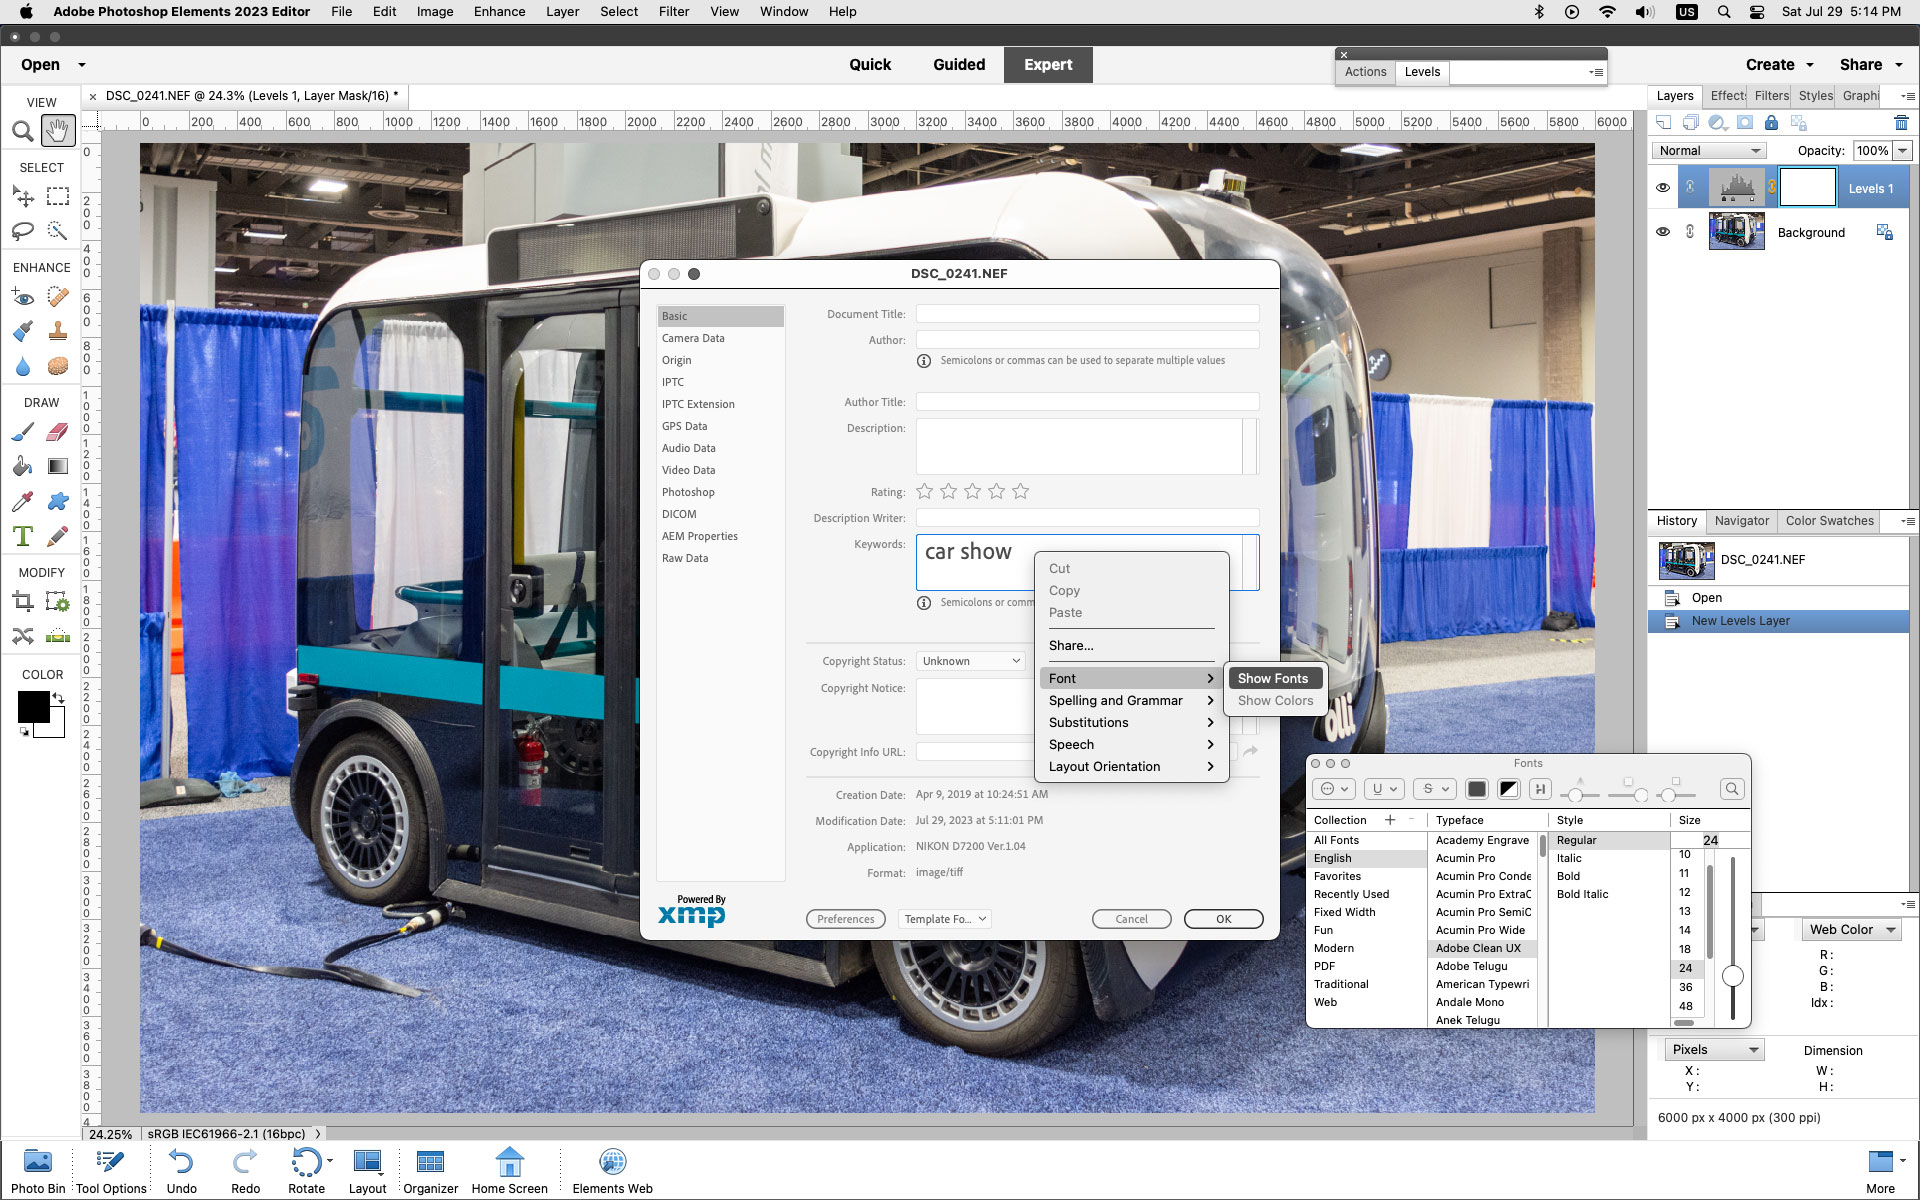Screen dimensions: 1920x1200
Task: Click the Magic Wand tool
Action: pyautogui.click(x=57, y=231)
